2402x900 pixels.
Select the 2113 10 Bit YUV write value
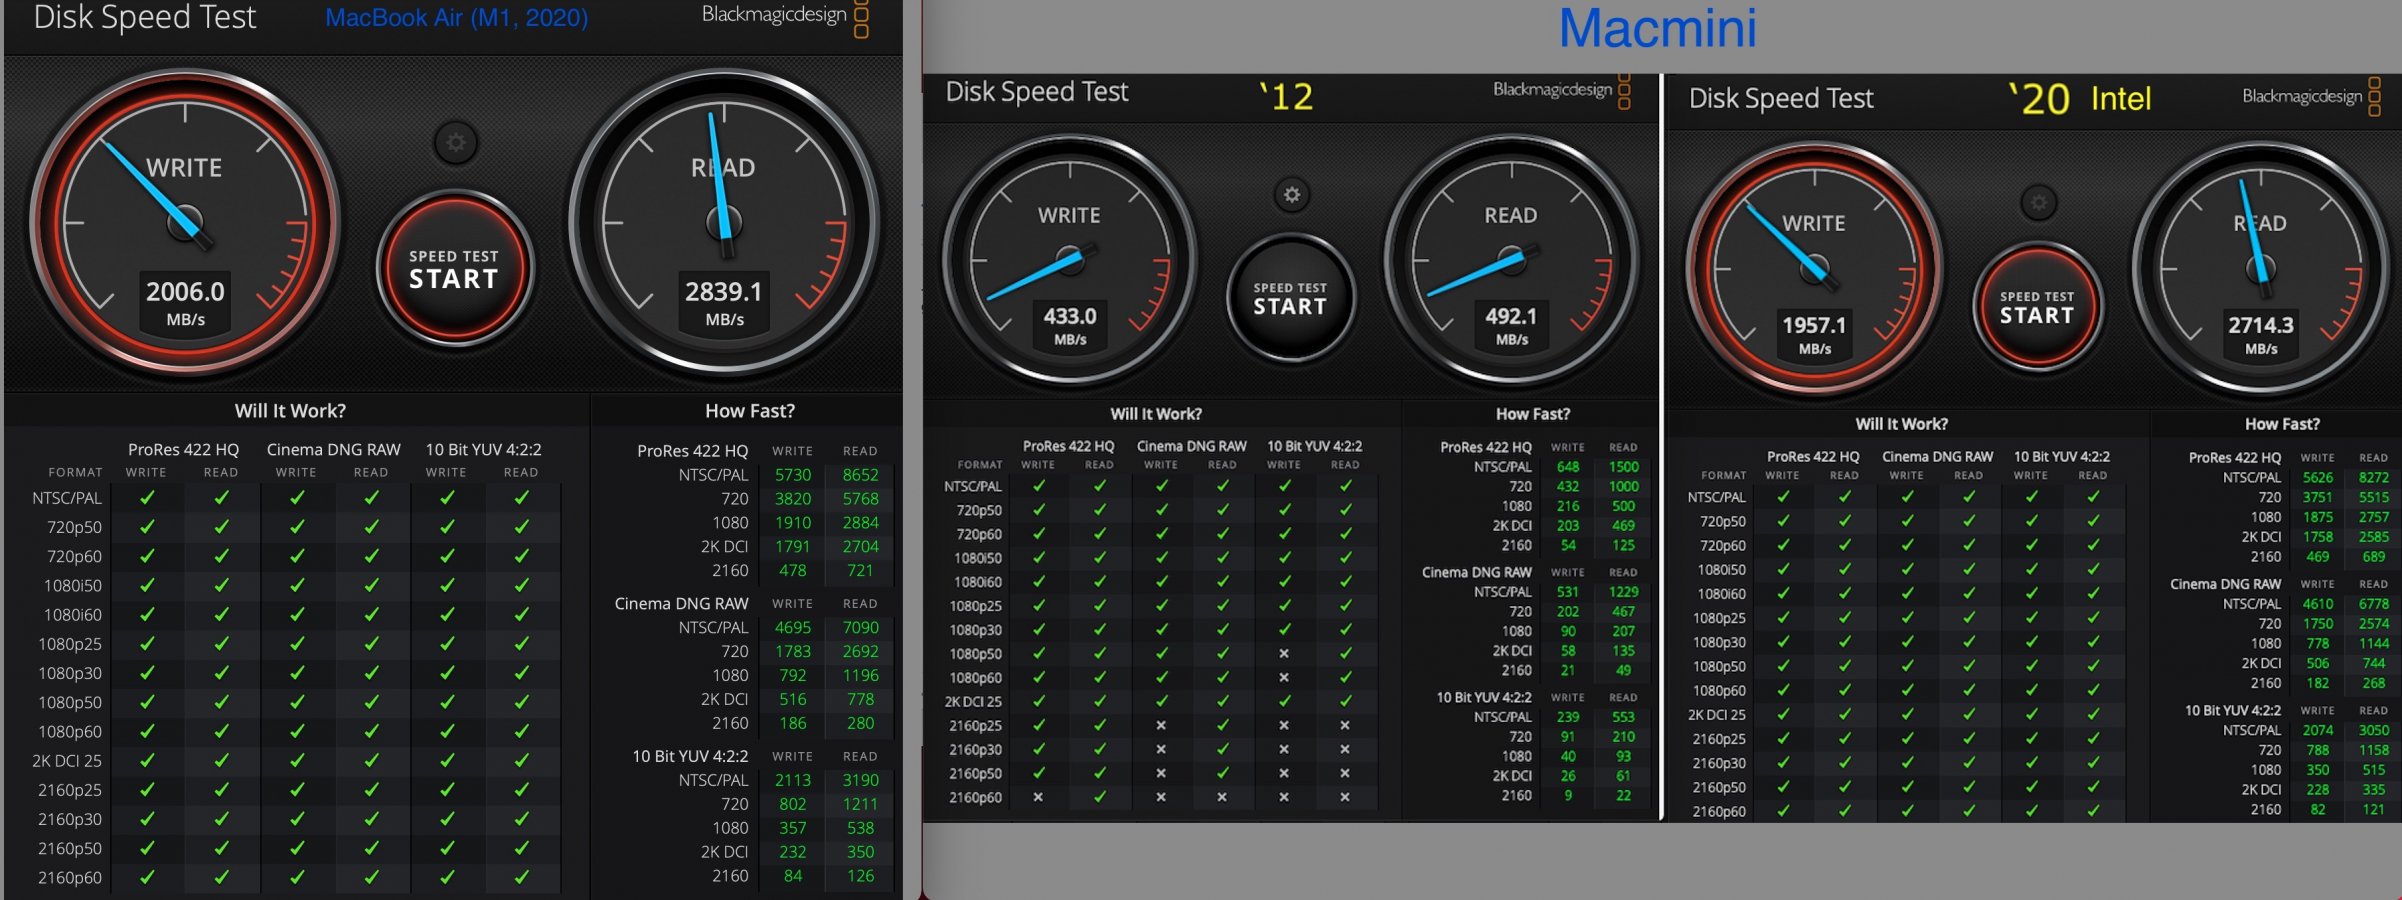click(793, 780)
